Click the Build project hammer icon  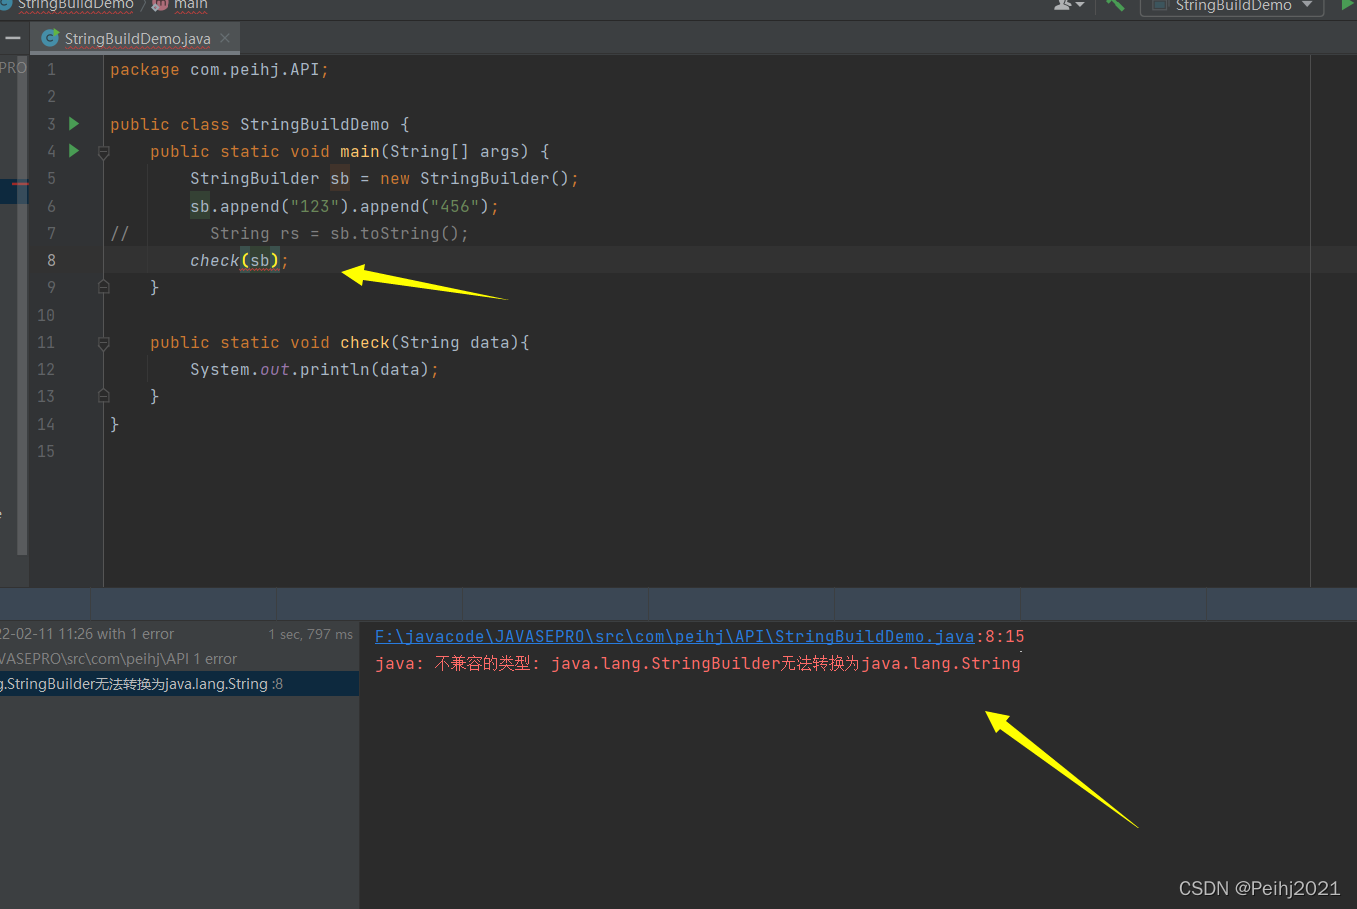click(x=1115, y=5)
